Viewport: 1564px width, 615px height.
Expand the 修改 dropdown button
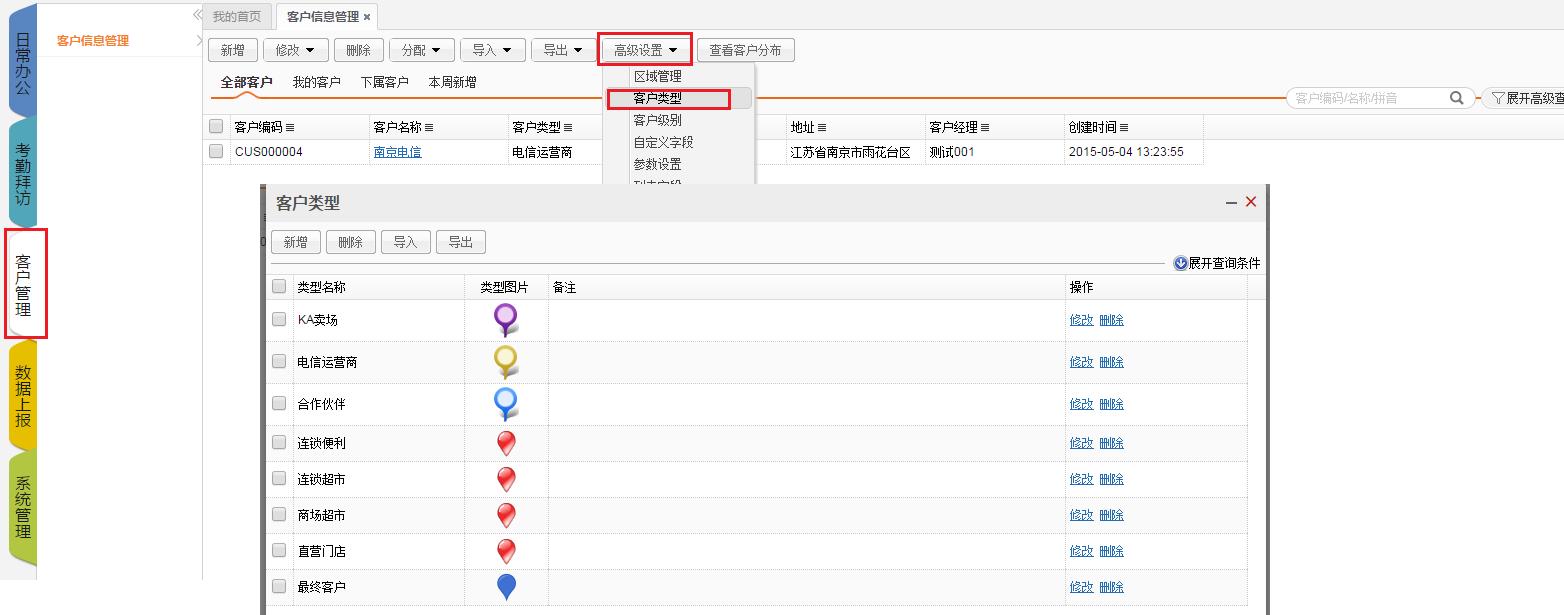tap(295, 50)
